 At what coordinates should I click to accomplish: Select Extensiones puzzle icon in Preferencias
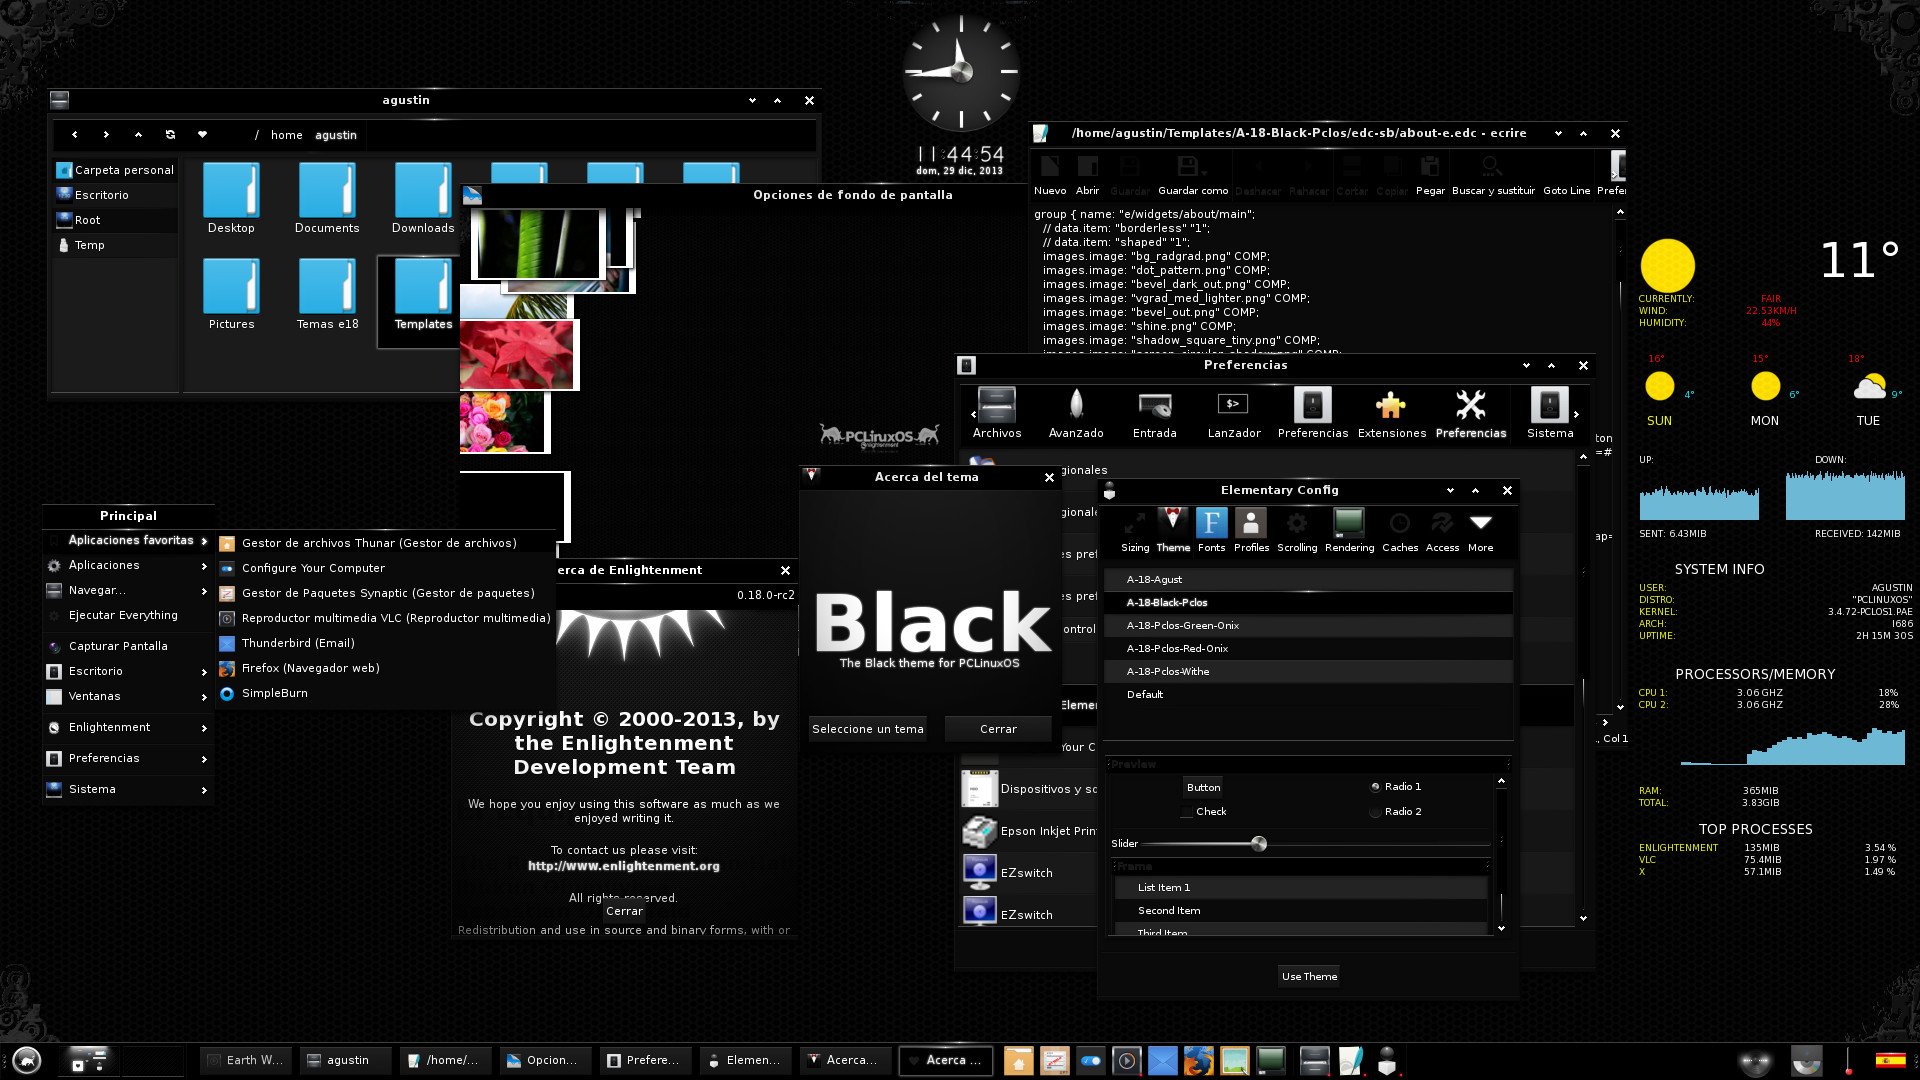tap(1391, 413)
